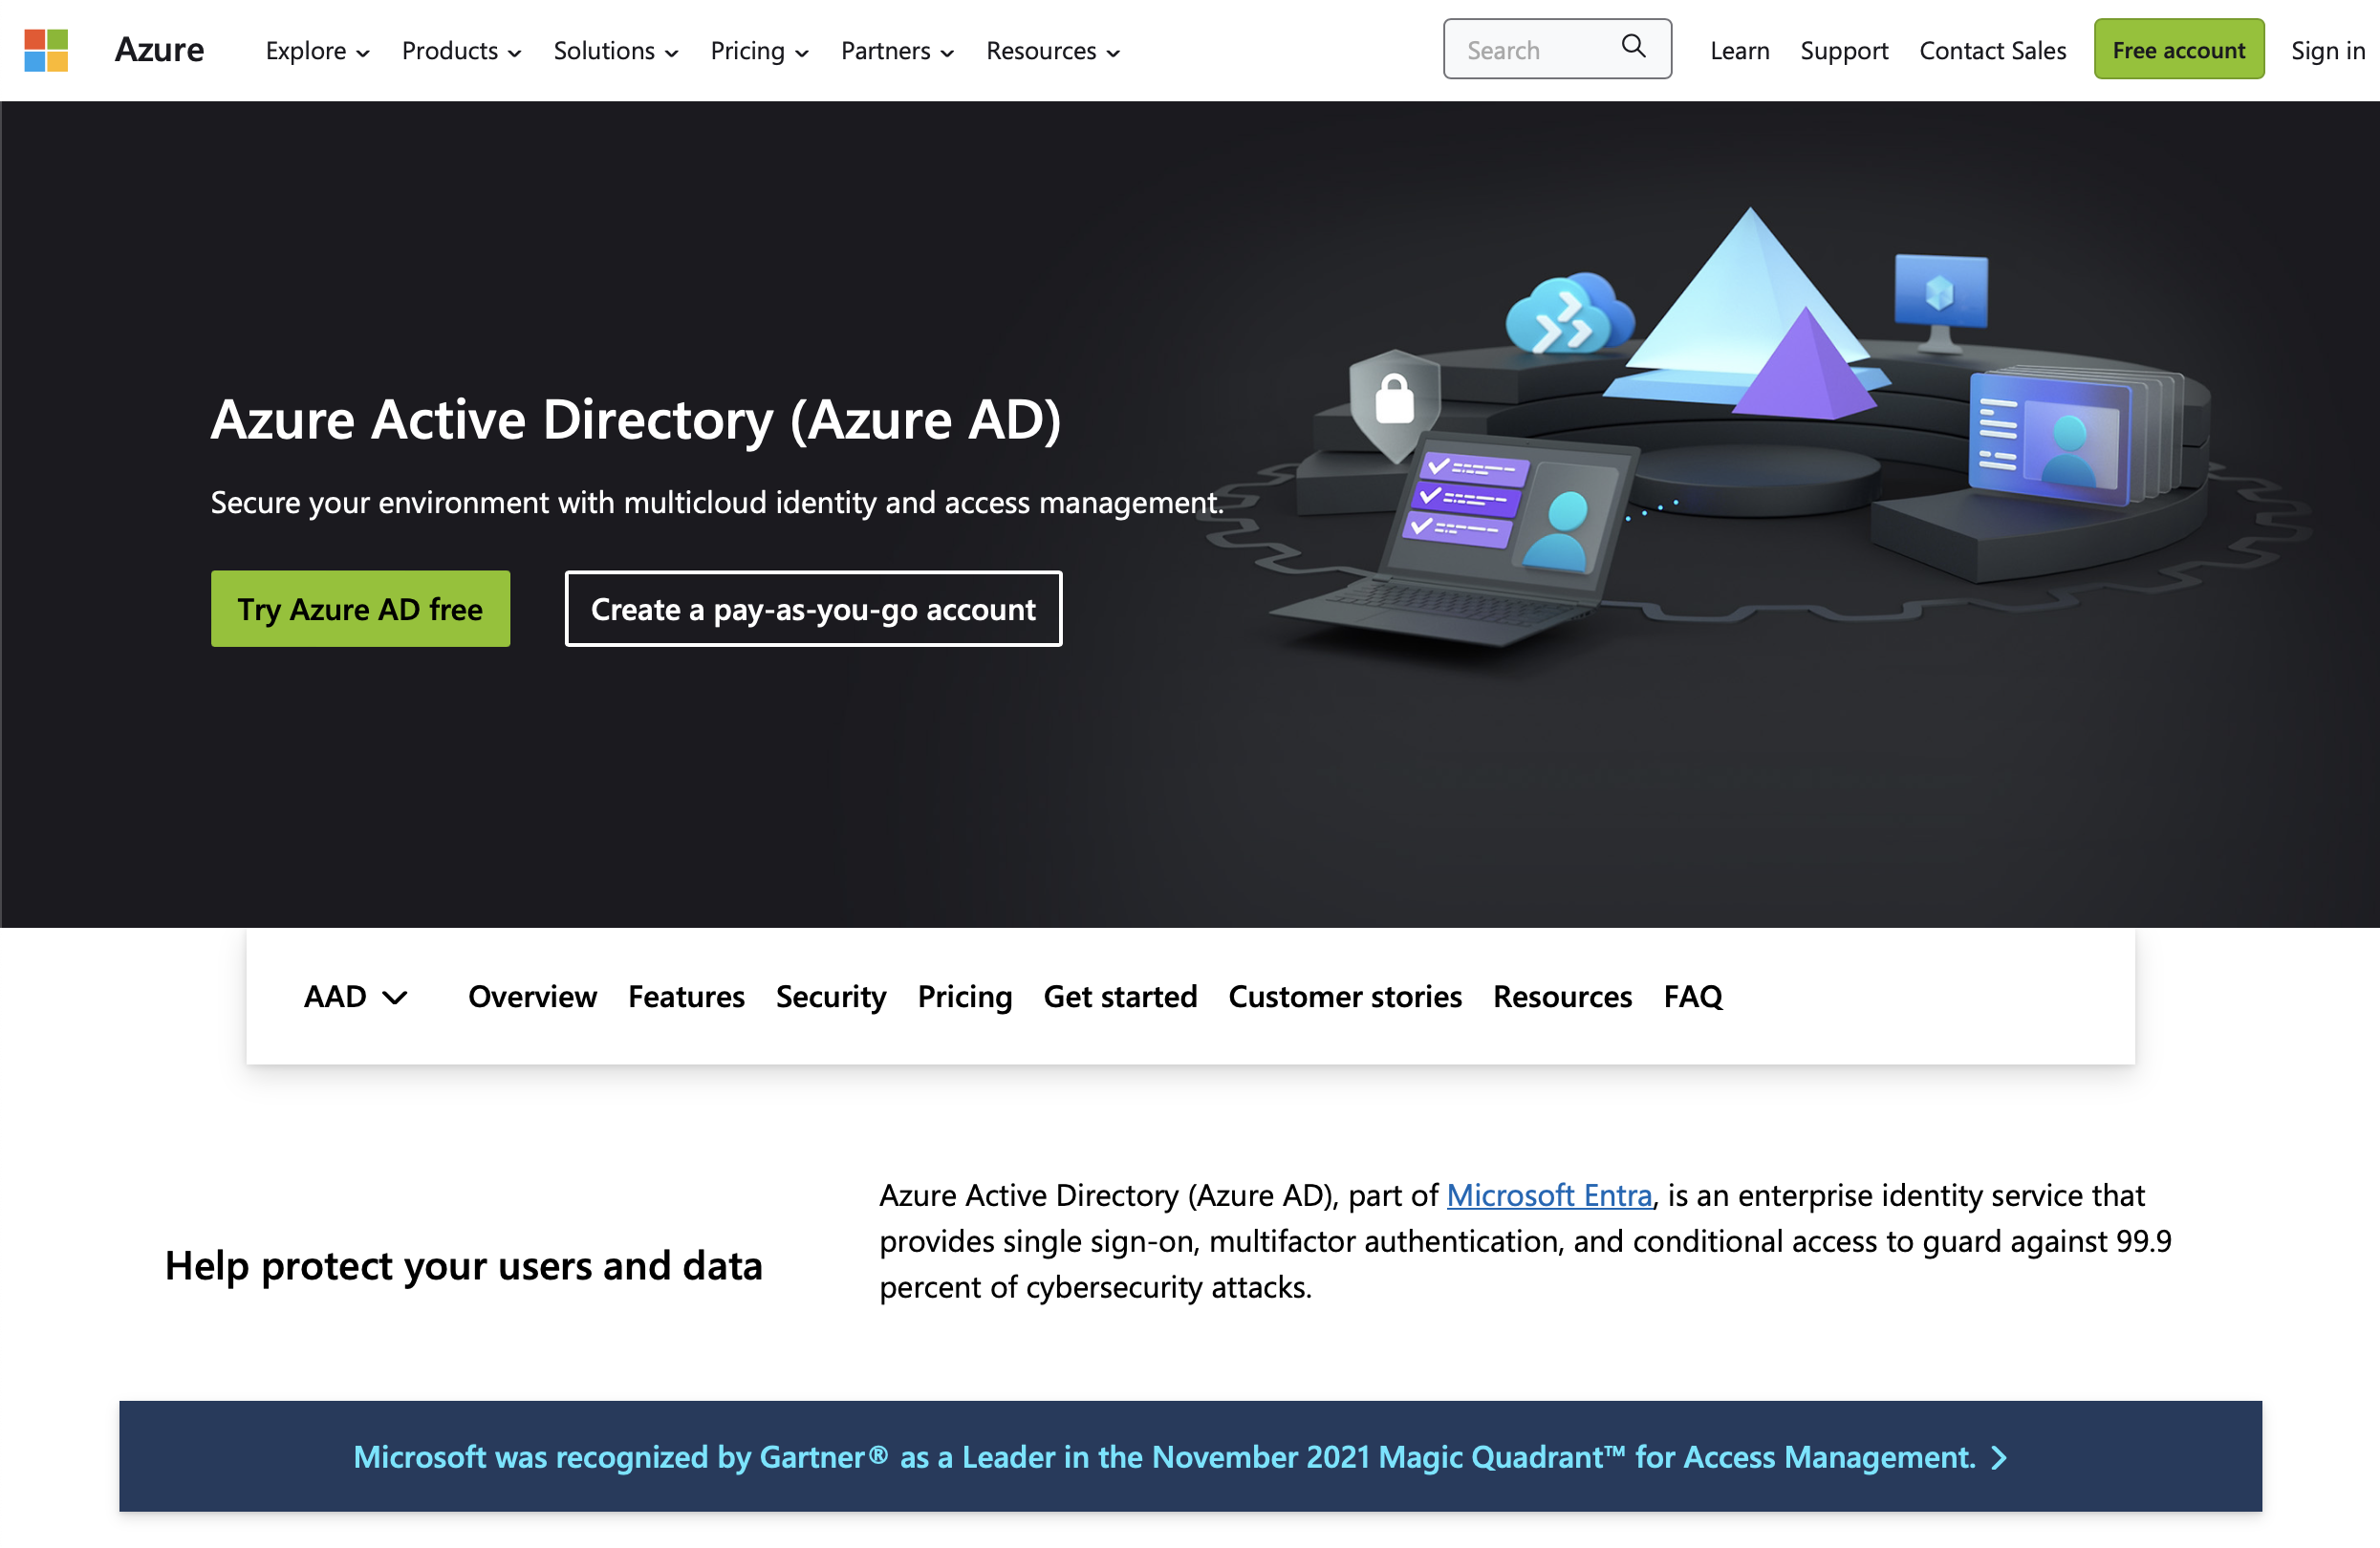Create a pay-as-you-go account
Screen dimensions: 2380x1548
click(x=813, y=609)
